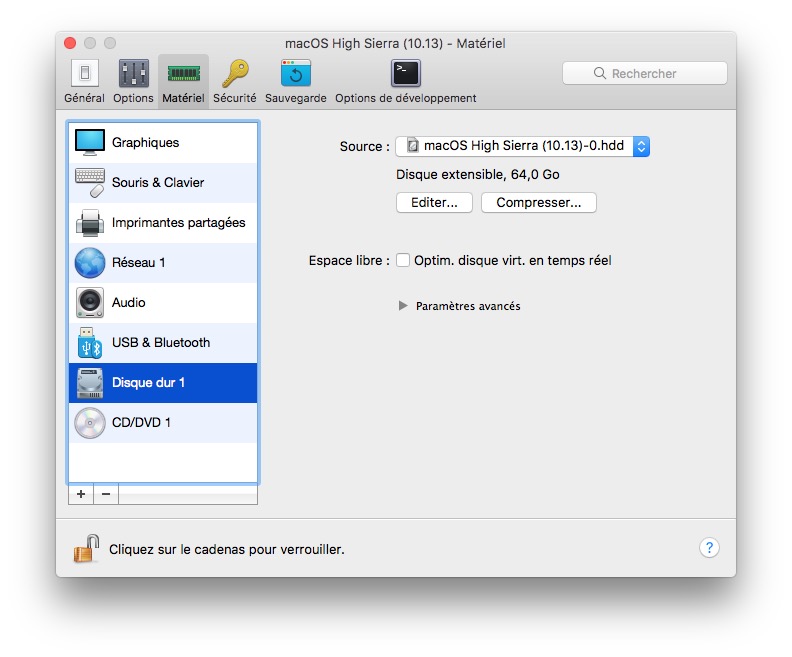This screenshot has height=657, width=792.
Task: Select Souris & Clavier row text
Action: point(158,182)
